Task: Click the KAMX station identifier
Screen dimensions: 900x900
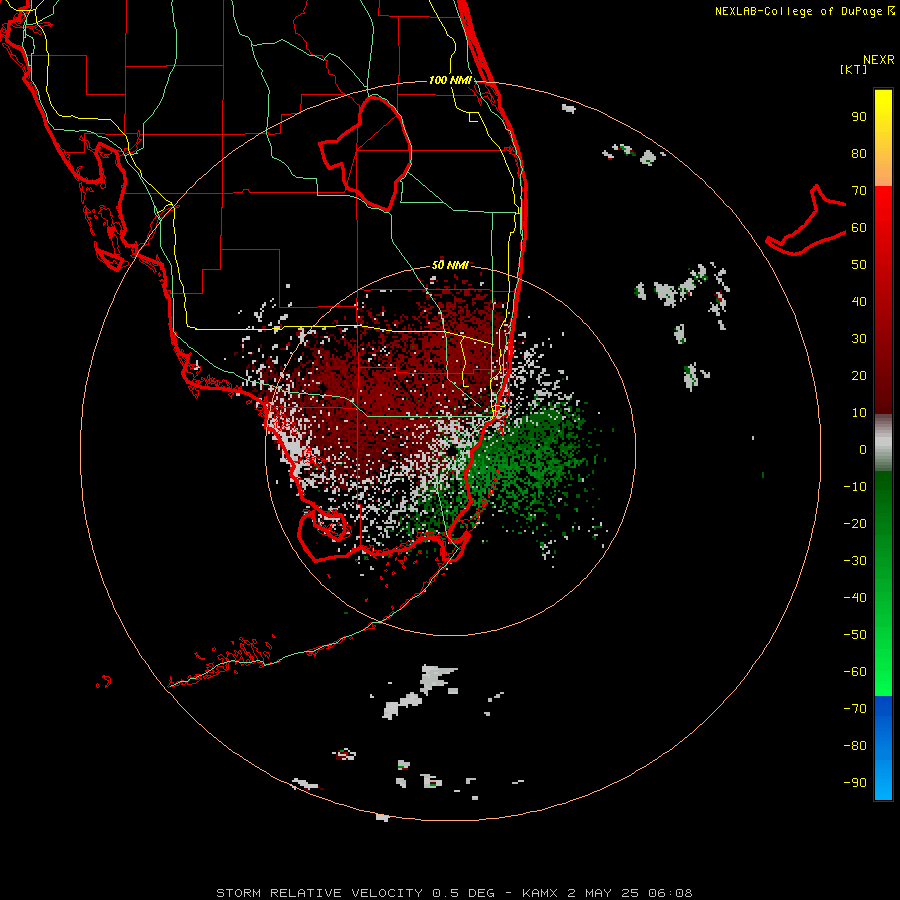Action: coord(540,893)
